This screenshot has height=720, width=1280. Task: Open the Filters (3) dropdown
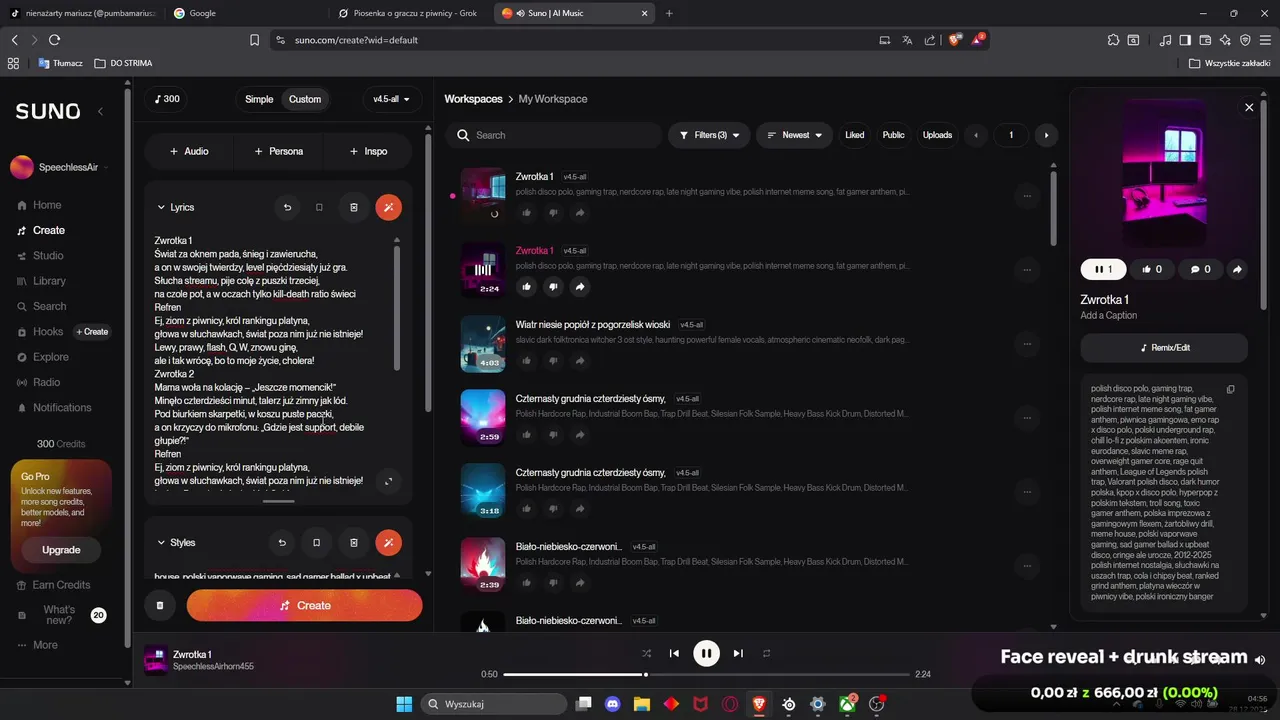pyautogui.click(x=709, y=135)
